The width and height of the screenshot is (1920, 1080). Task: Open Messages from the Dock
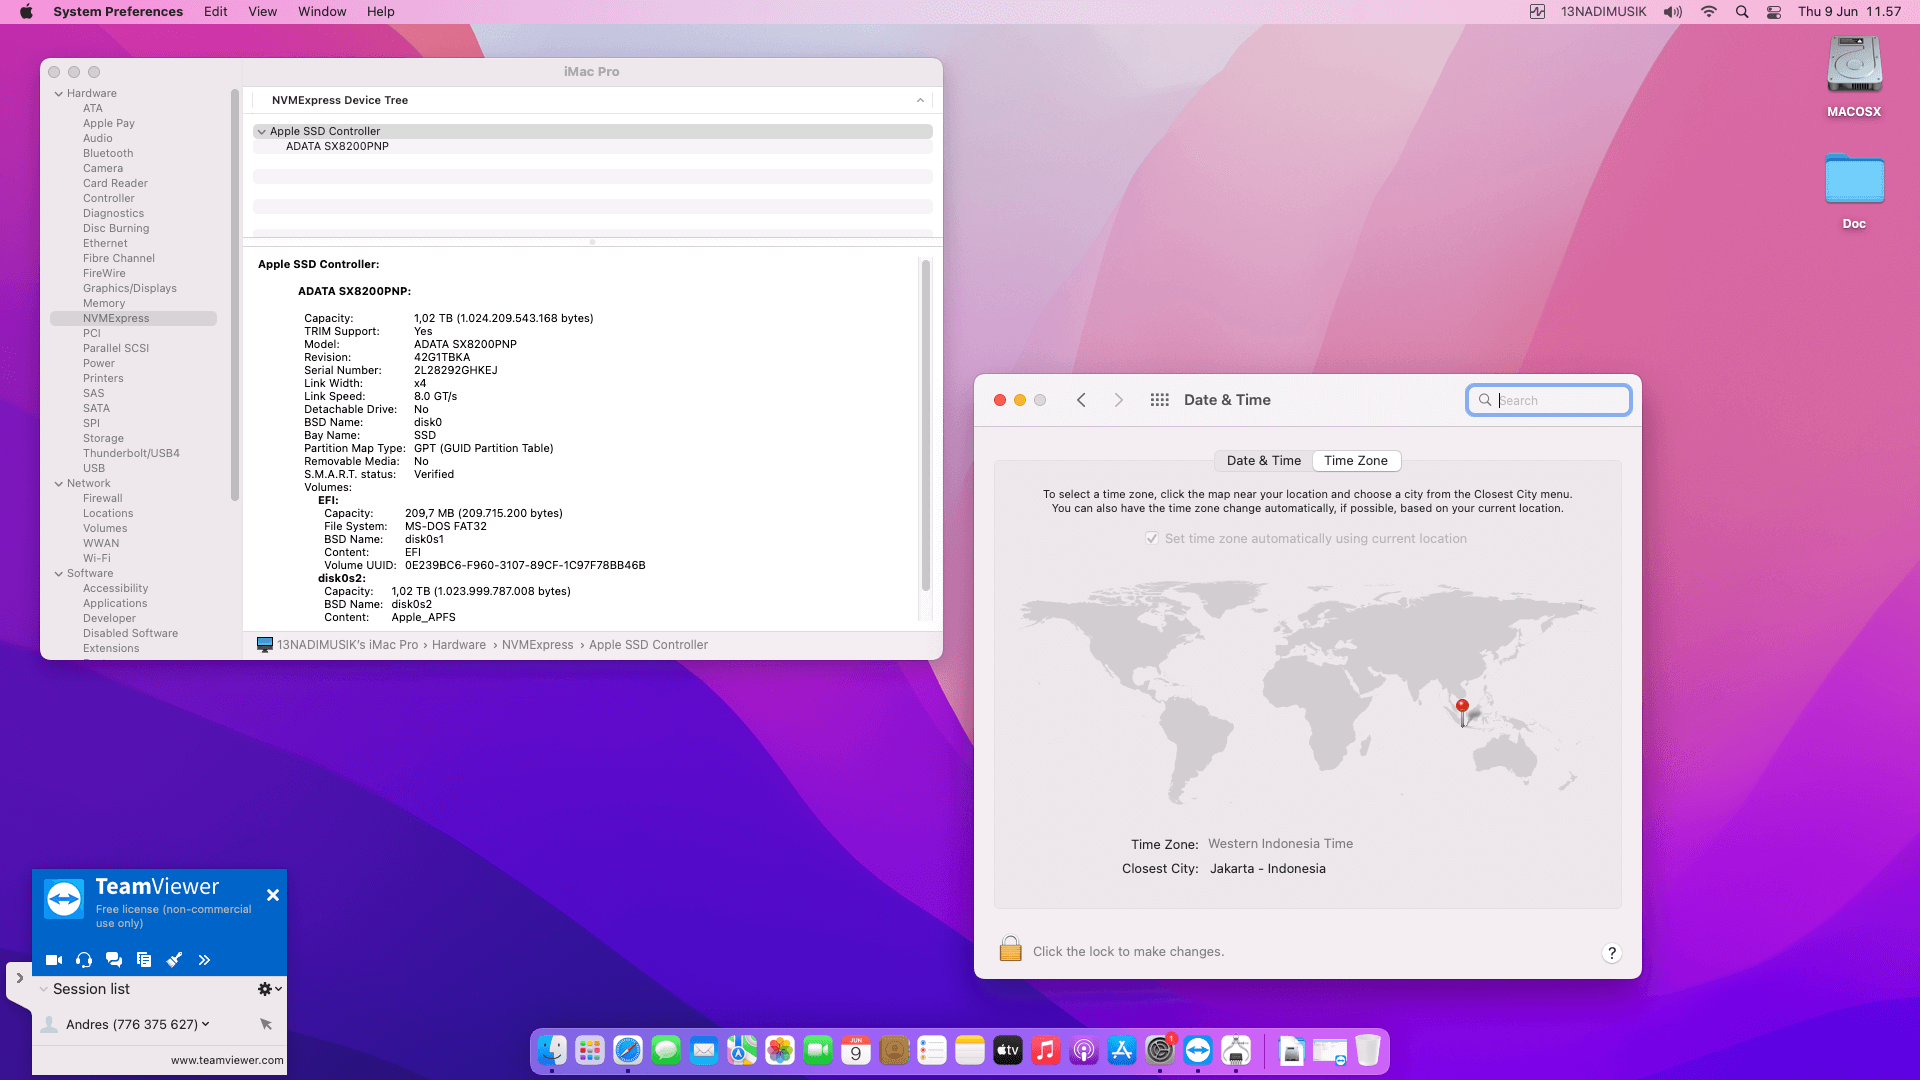[x=666, y=1050]
